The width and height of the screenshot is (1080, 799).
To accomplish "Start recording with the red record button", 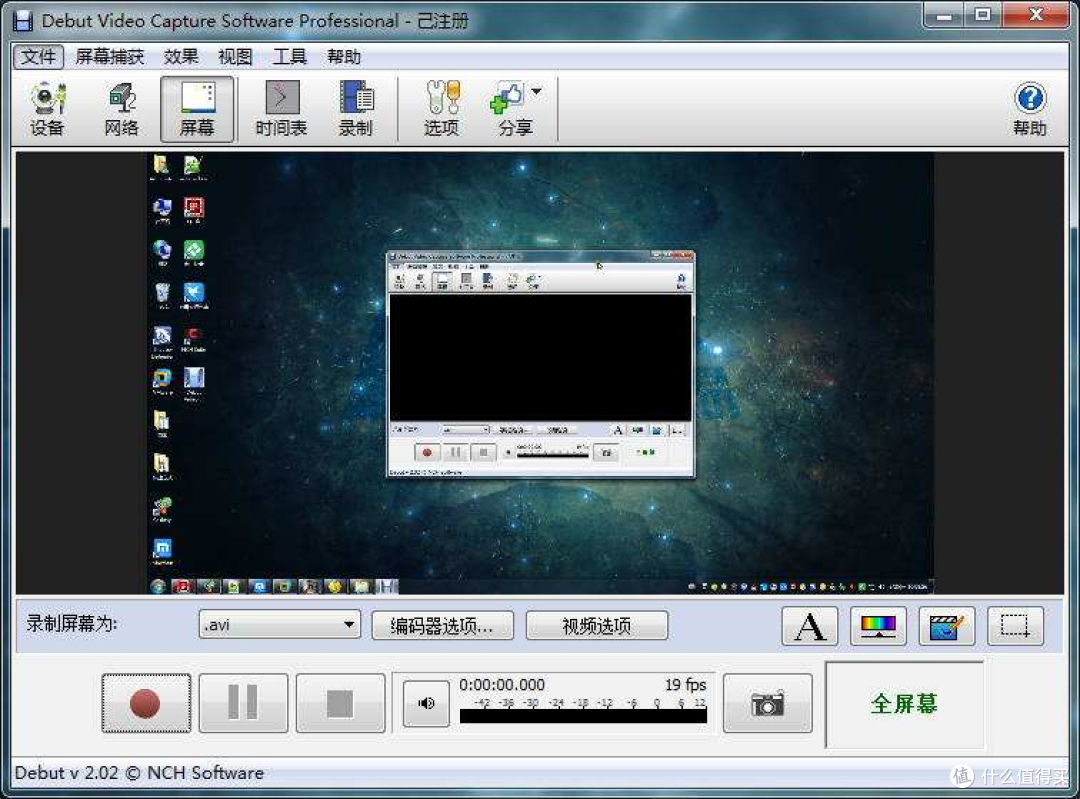I will (146, 703).
